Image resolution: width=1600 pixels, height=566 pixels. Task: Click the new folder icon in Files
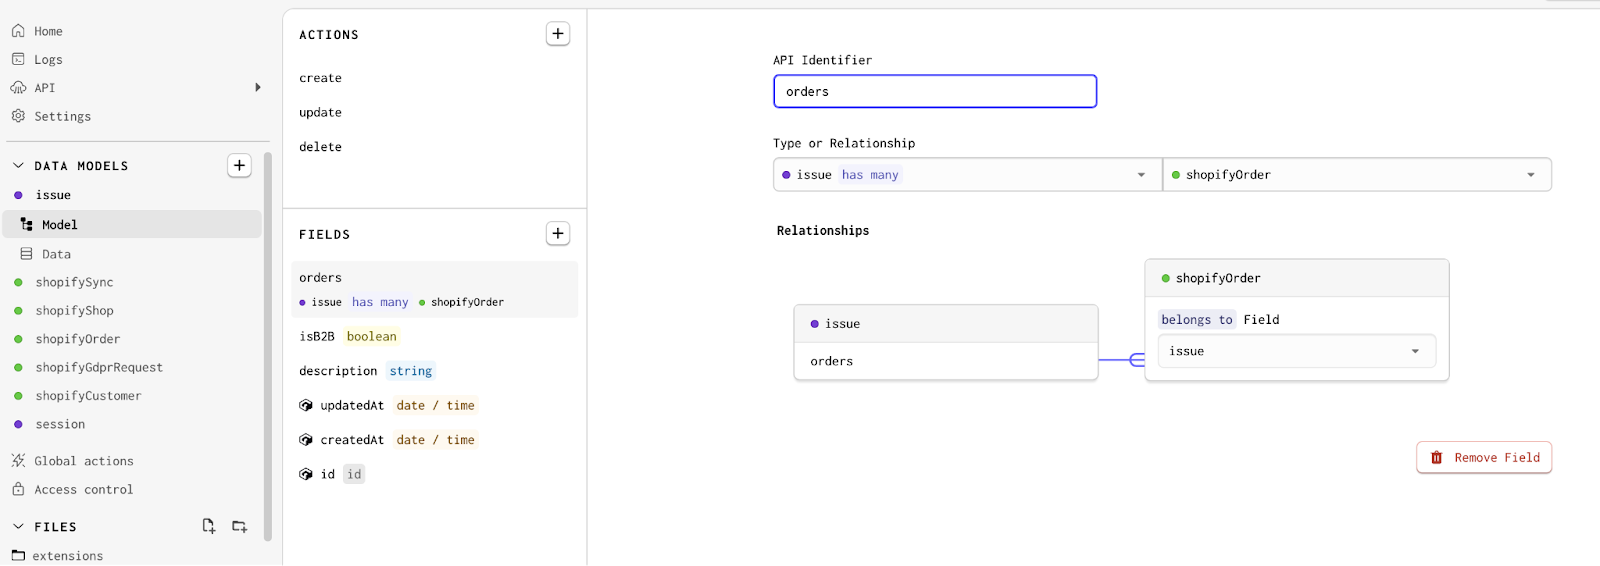[x=240, y=526]
